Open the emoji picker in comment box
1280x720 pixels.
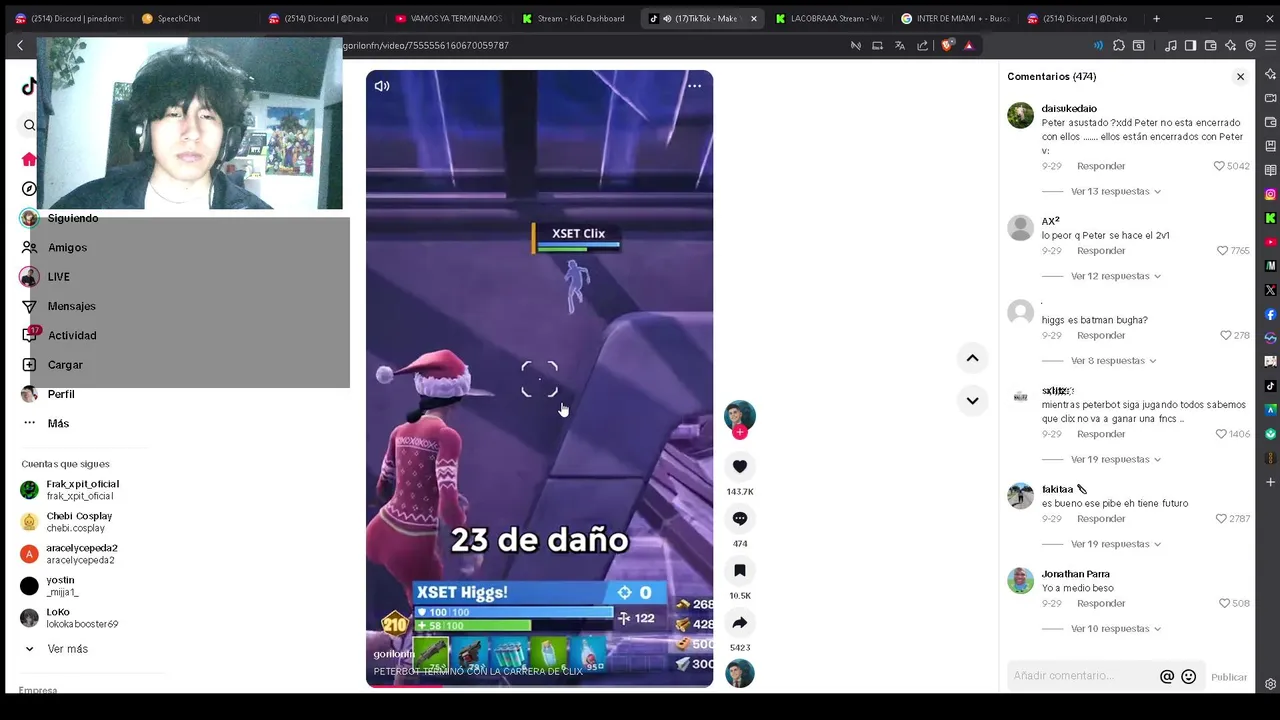pyautogui.click(x=1189, y=676)
